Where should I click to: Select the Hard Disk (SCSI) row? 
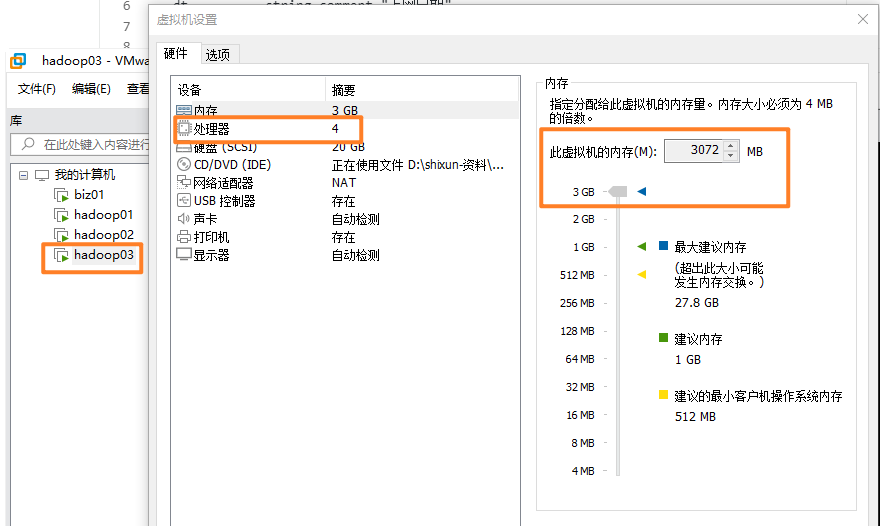[x=345, y=147]
